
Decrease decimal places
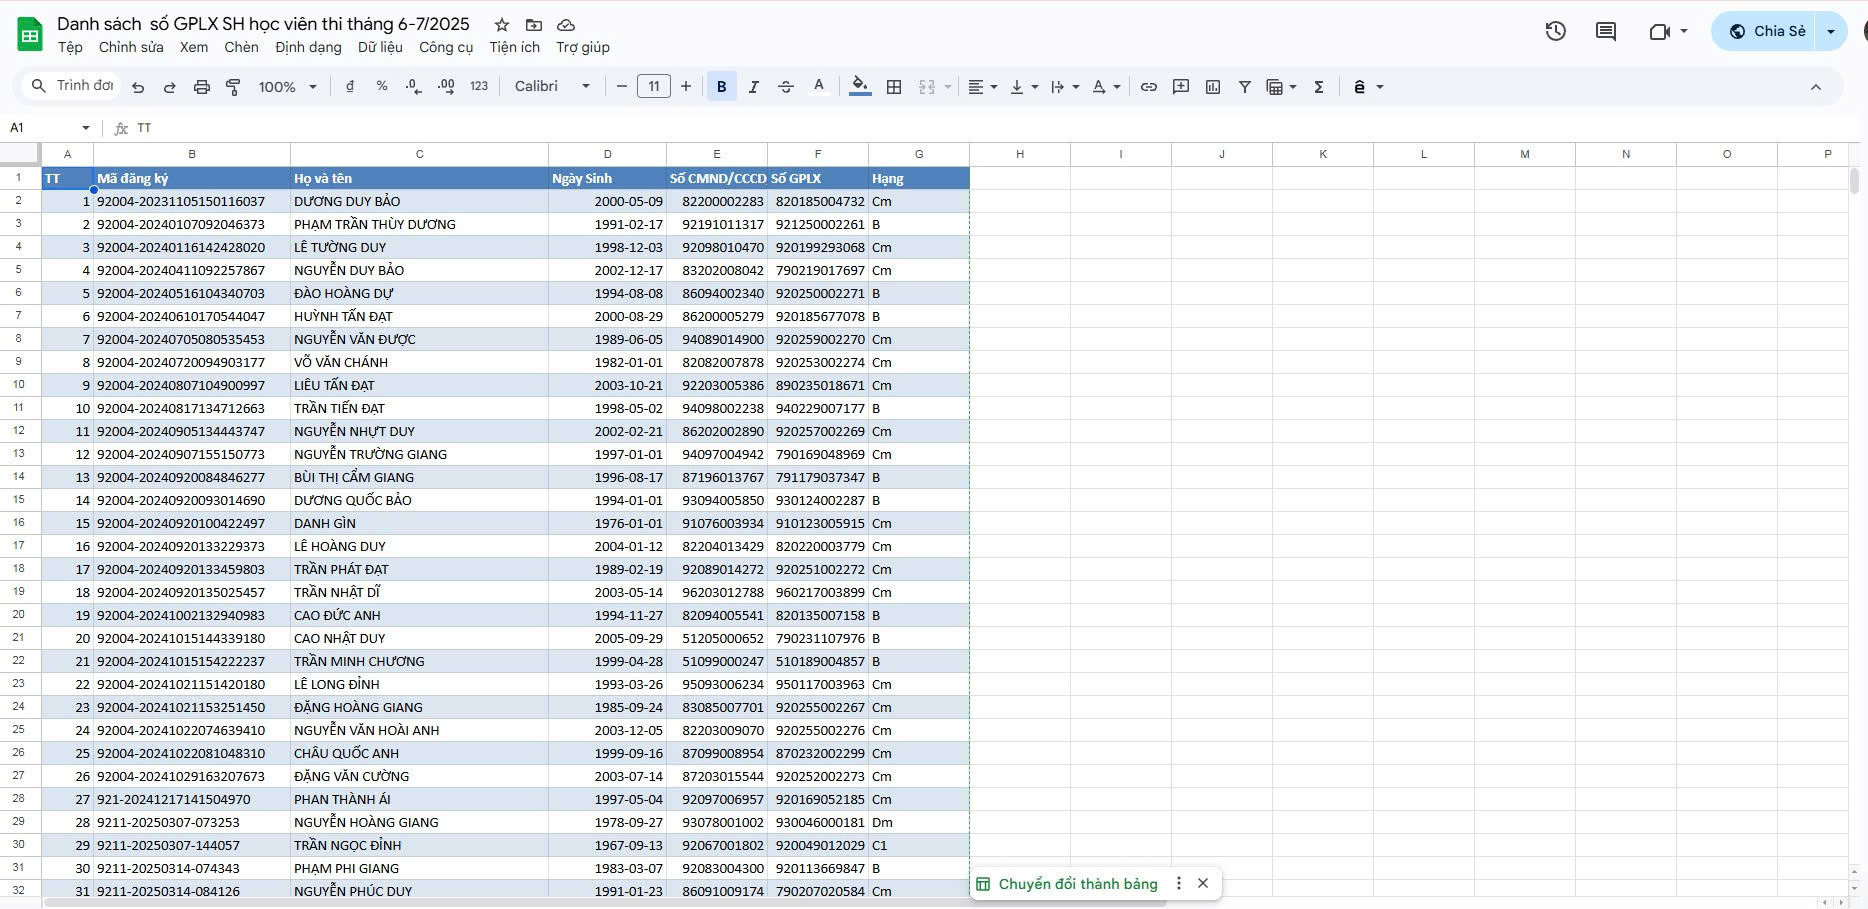(x=414, y=87)
